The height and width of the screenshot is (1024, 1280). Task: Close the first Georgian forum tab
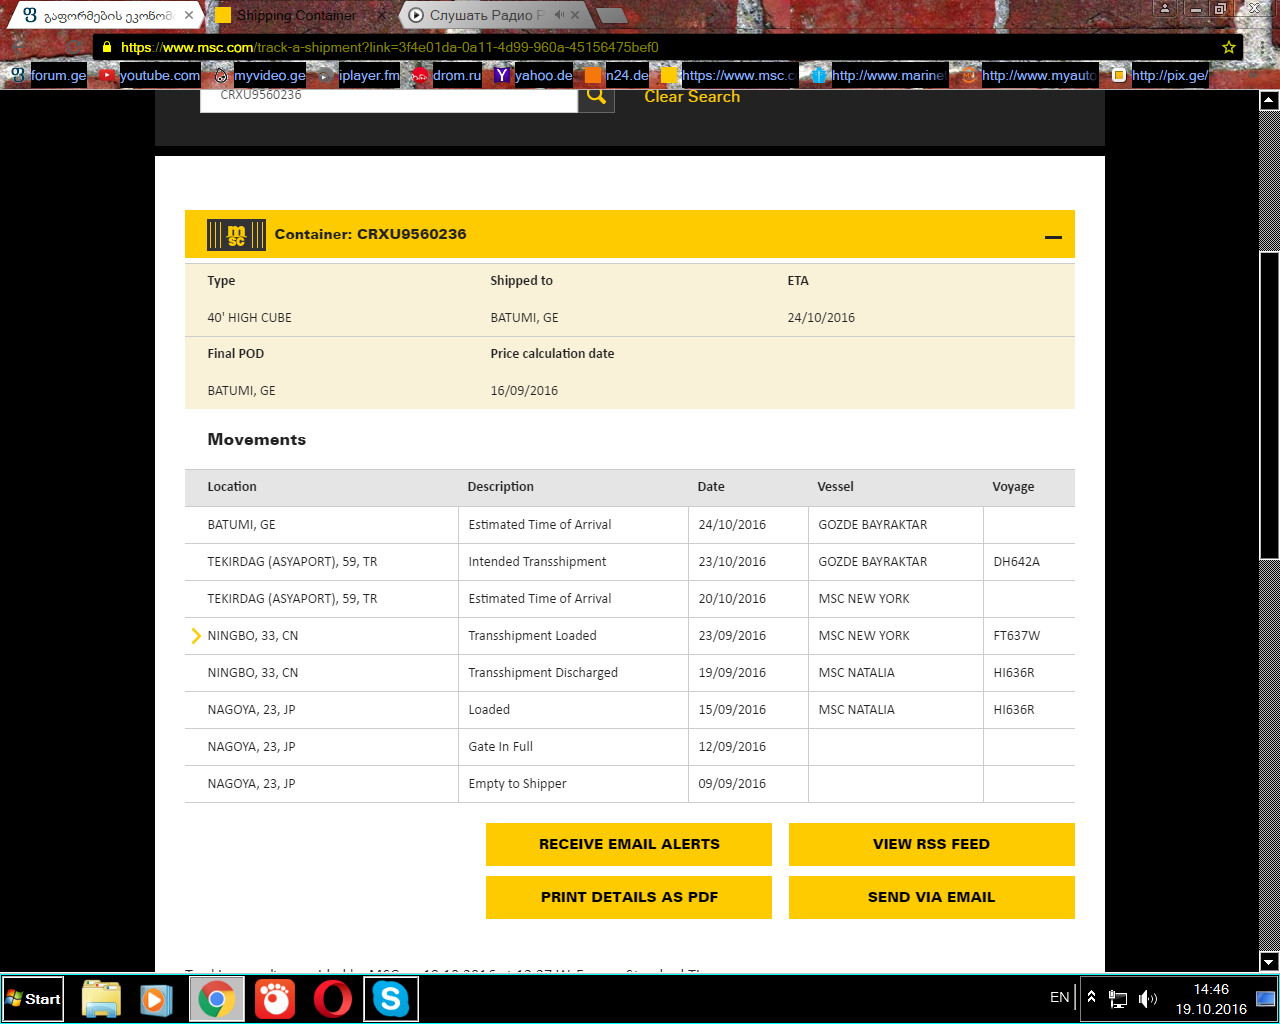pos(189,15)
